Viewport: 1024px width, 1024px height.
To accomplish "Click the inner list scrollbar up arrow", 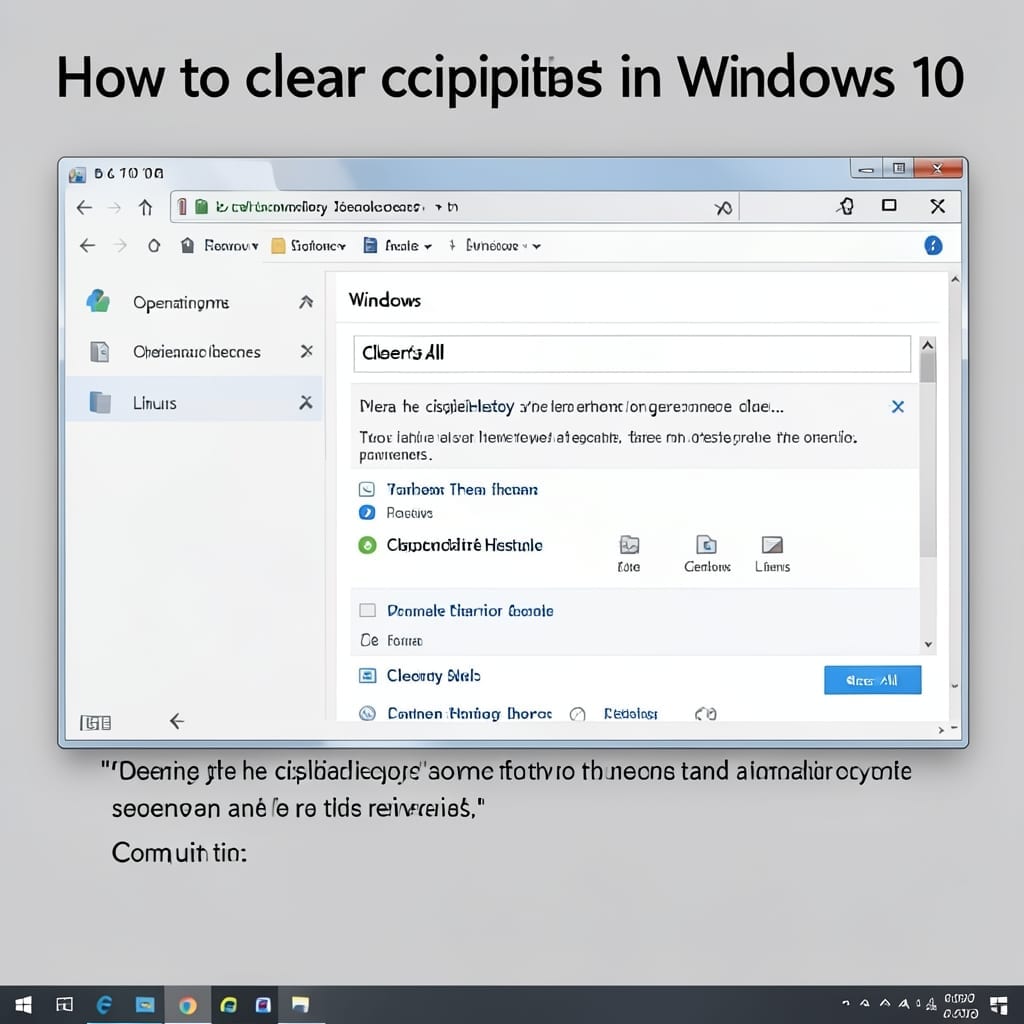I will tap(927, 345).
